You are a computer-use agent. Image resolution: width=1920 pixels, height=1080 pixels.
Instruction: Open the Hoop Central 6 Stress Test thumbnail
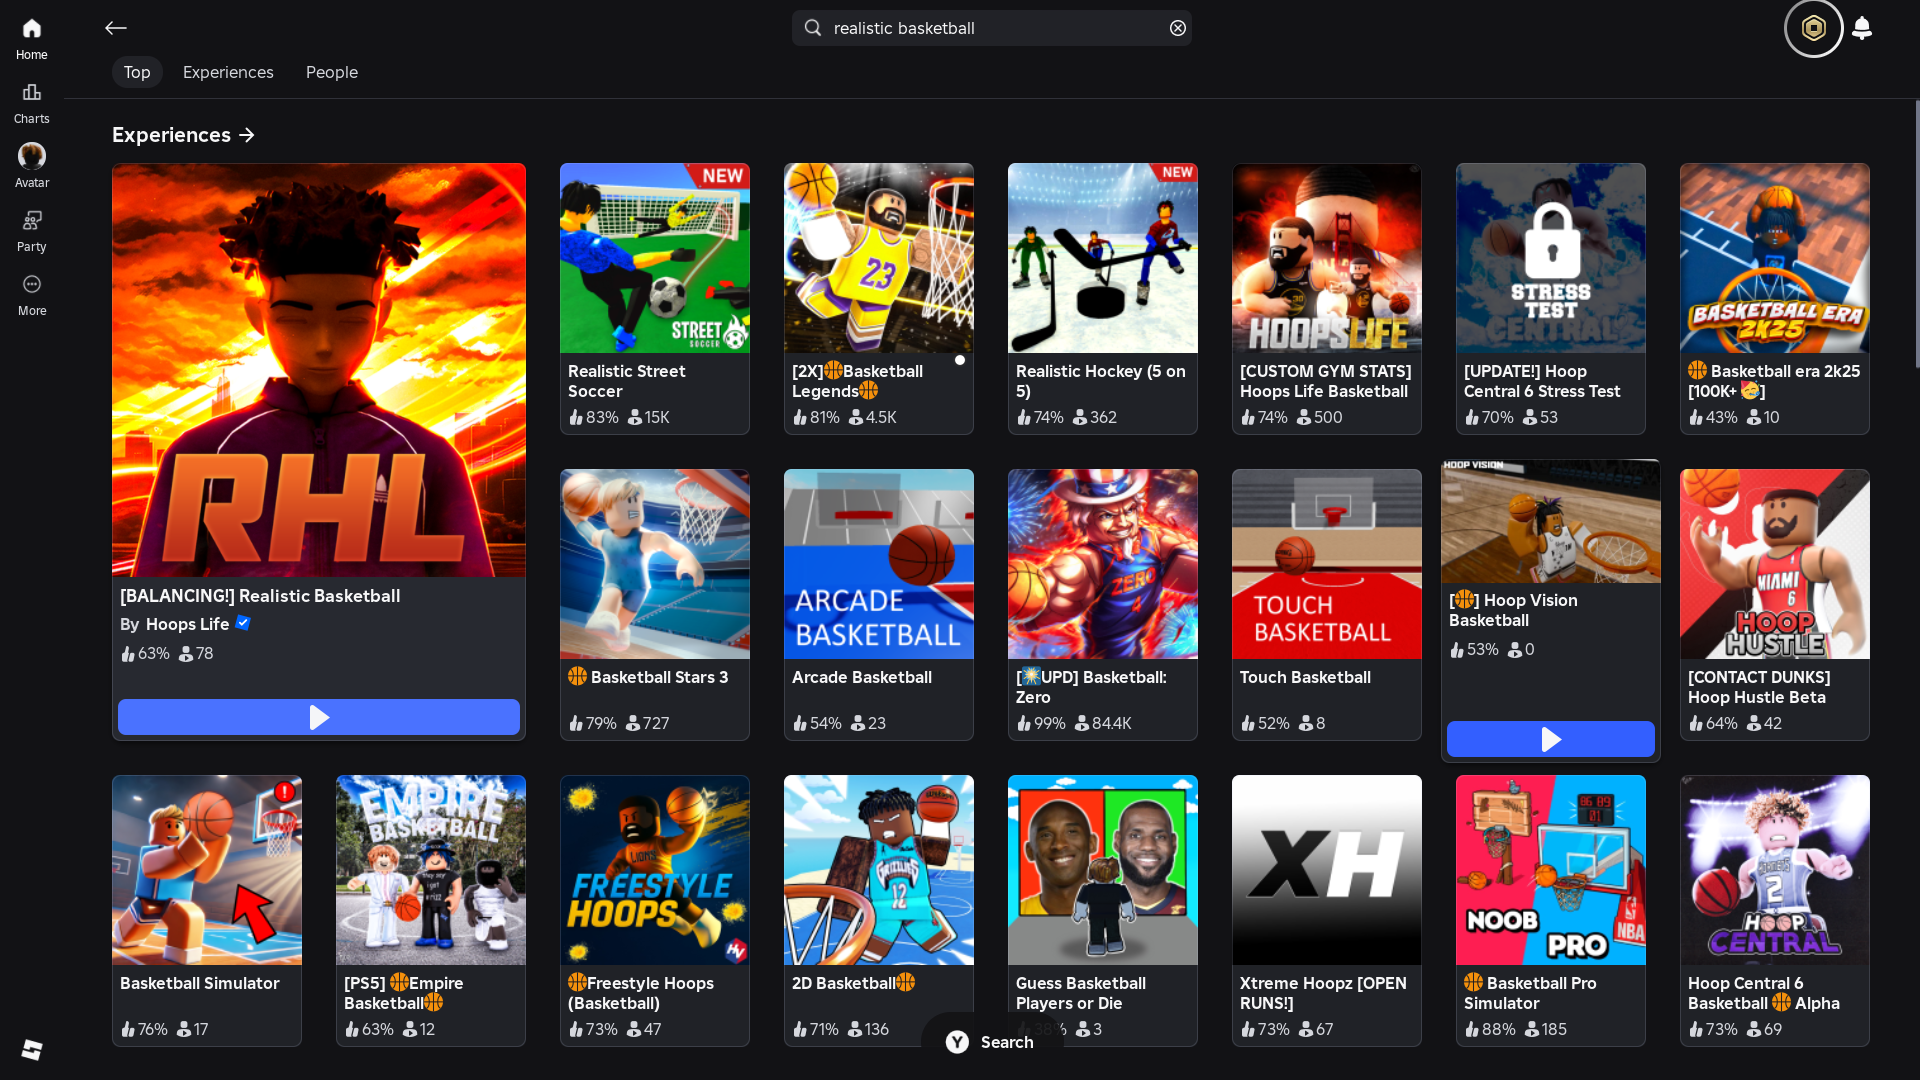1551,258
